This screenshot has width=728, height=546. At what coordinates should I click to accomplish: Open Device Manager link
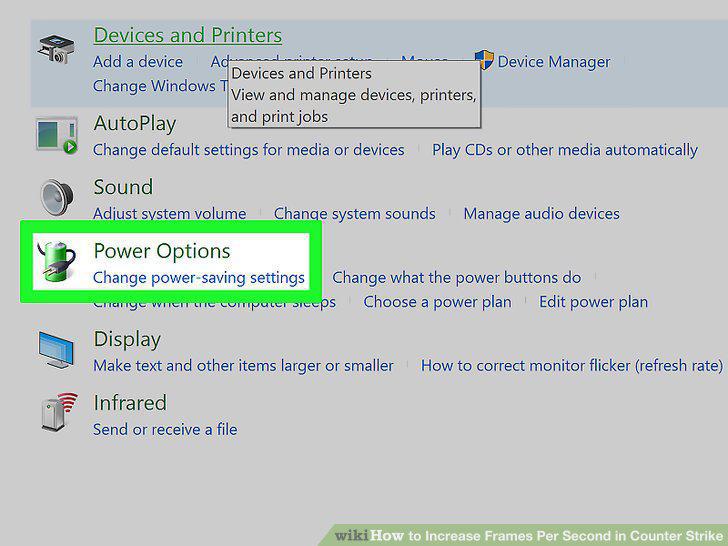point(554,62)
